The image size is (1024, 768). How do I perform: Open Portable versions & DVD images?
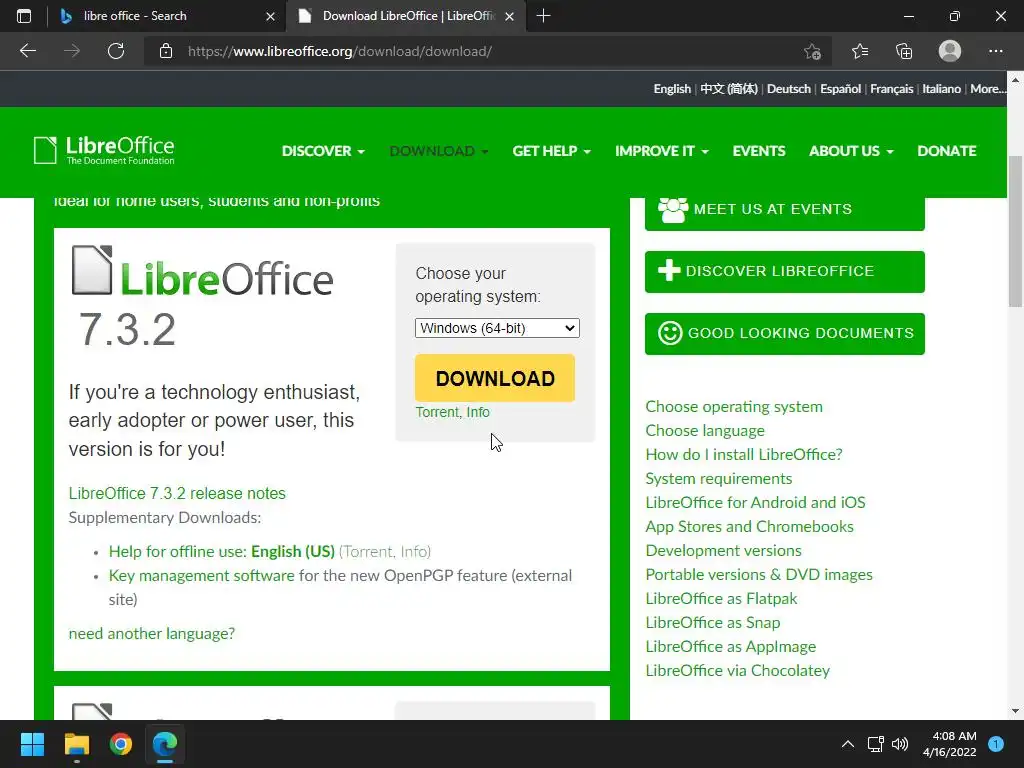point(759,575)
